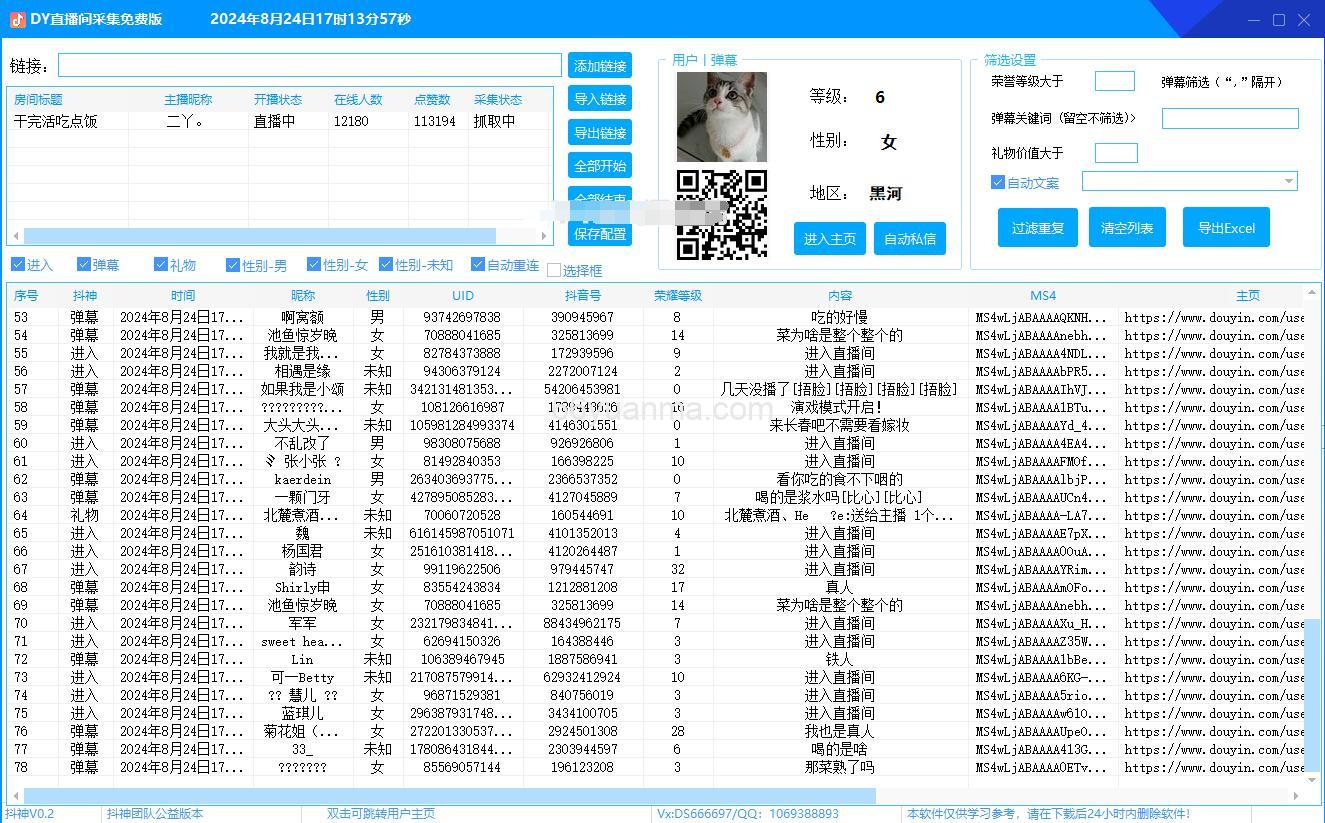This screenshot has height=823, width=1325.
Task: Export links using 导出链接
Action: click(599, 131)
